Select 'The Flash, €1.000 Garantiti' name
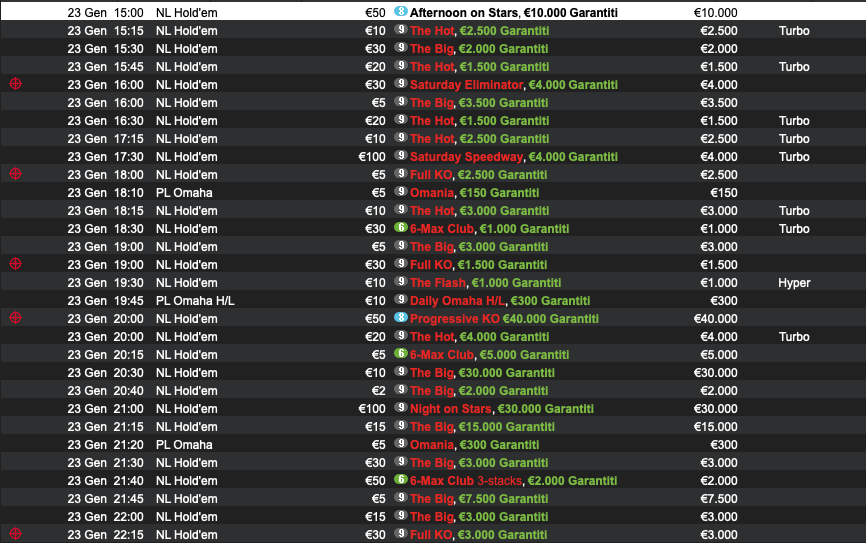This screenshot has height=543, width=866. point(485,283)
